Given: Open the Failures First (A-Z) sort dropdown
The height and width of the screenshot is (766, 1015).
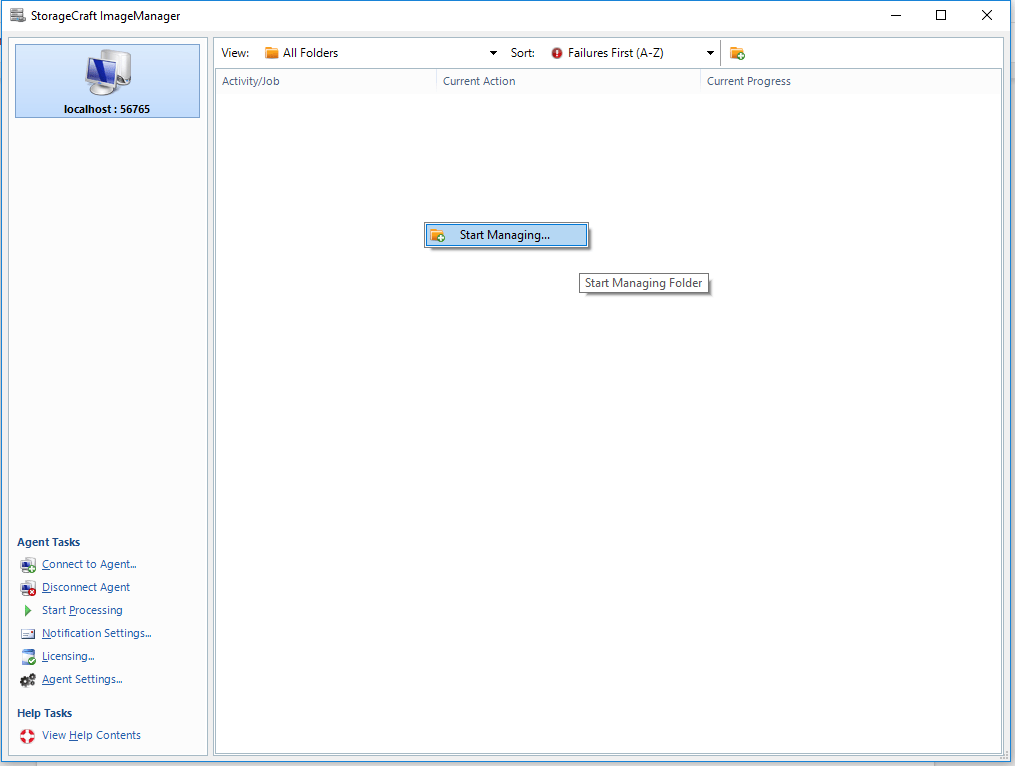Looking at the screenshot, I should pos(709,52).
